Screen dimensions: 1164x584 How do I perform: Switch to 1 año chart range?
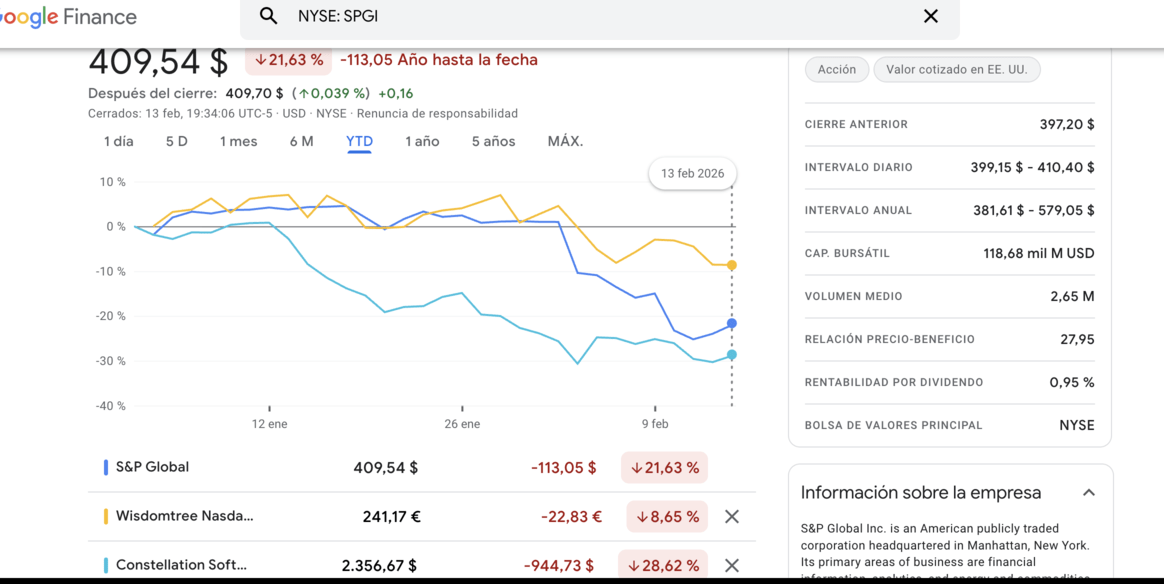tap(422, 141)
